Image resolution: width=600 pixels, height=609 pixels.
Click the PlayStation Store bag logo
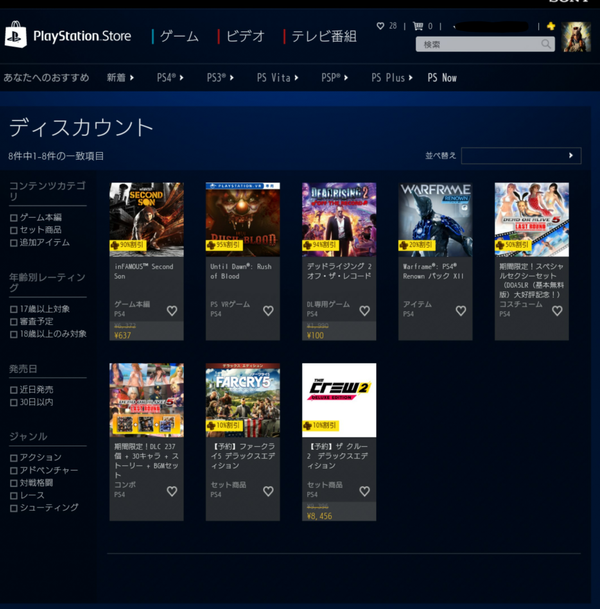click(16, 35)
